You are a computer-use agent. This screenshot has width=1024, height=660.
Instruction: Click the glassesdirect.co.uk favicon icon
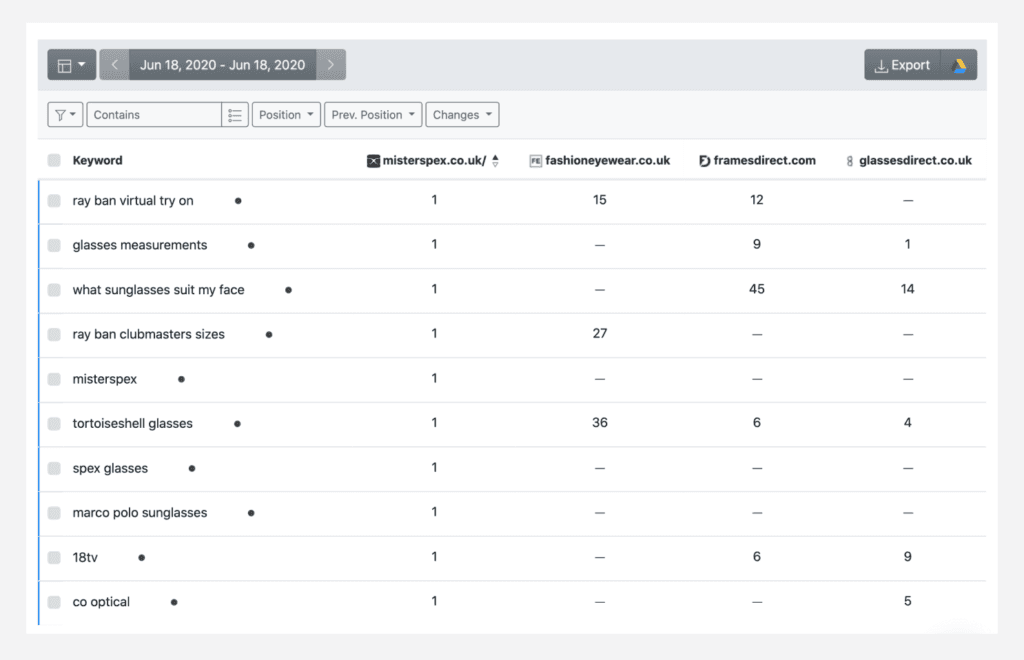click(850, 161)
